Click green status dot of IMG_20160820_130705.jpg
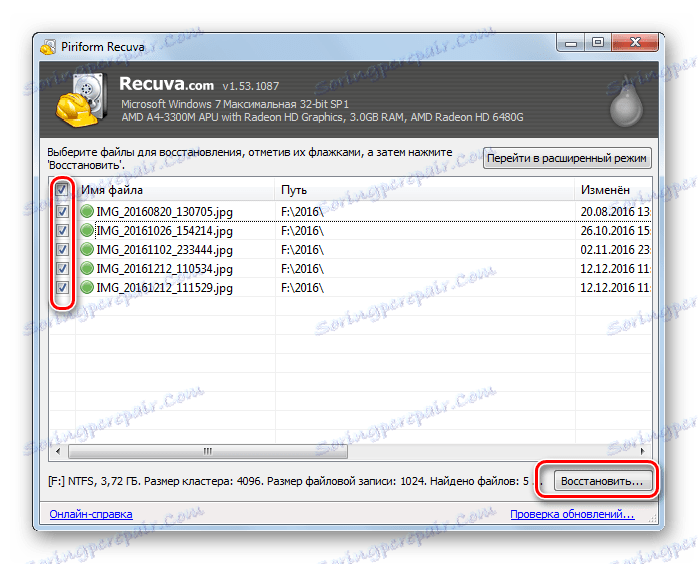 click(87, 211)
